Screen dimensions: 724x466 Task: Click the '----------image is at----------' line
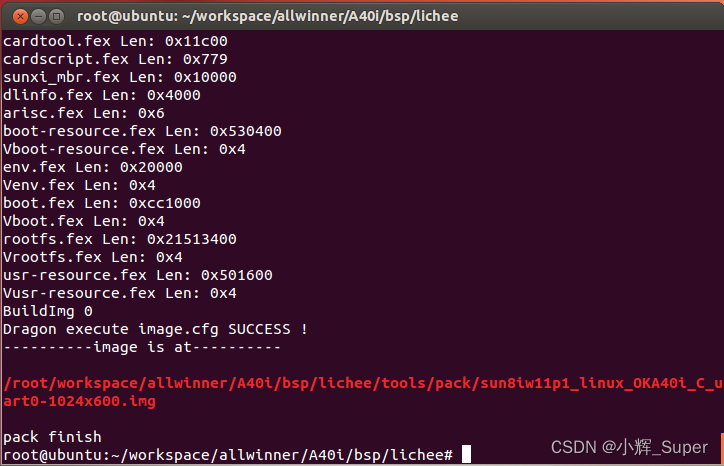tap(142, 347)
